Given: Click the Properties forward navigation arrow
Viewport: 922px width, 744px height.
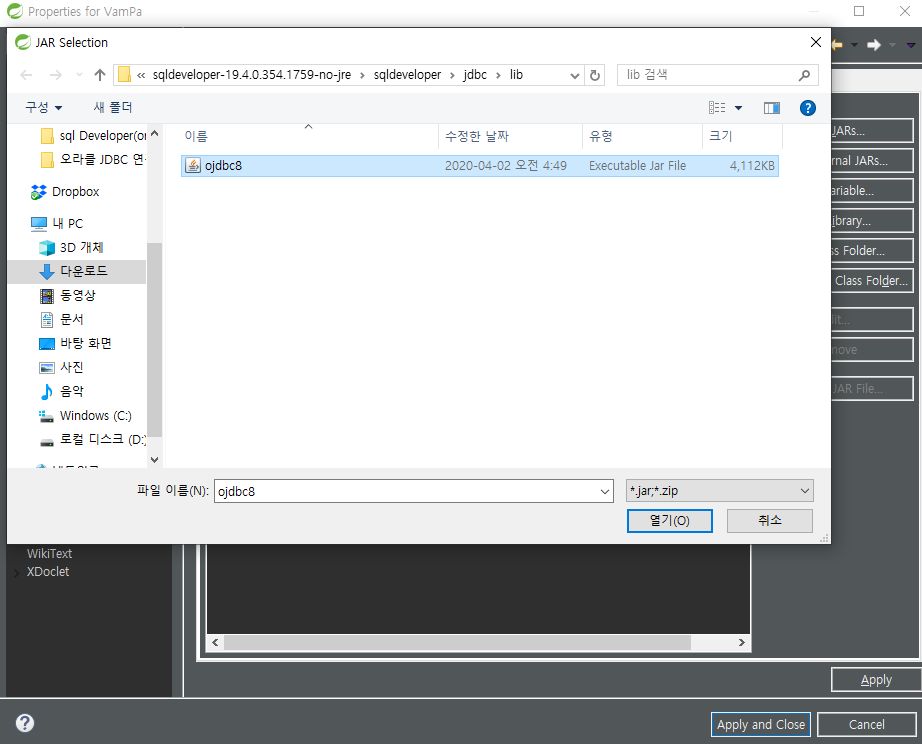Looking at the screenshot, I should pos(874,45).
